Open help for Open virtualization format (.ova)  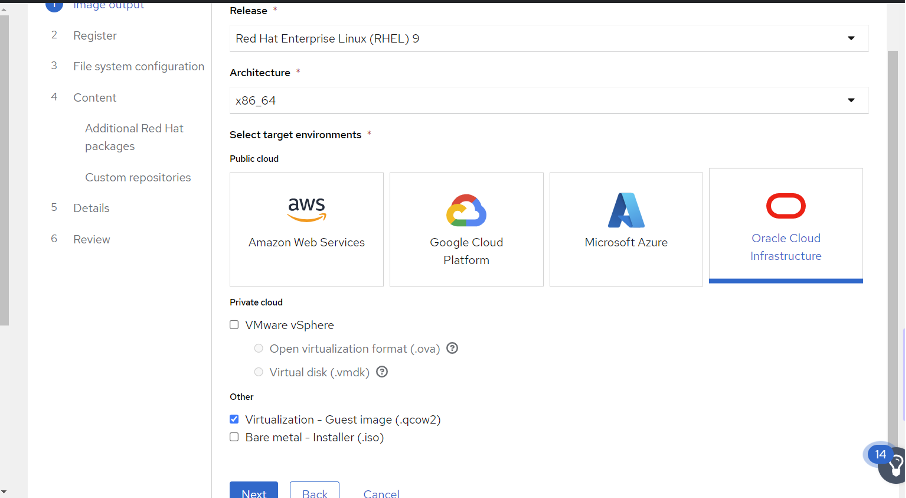[x=452, y=348]
